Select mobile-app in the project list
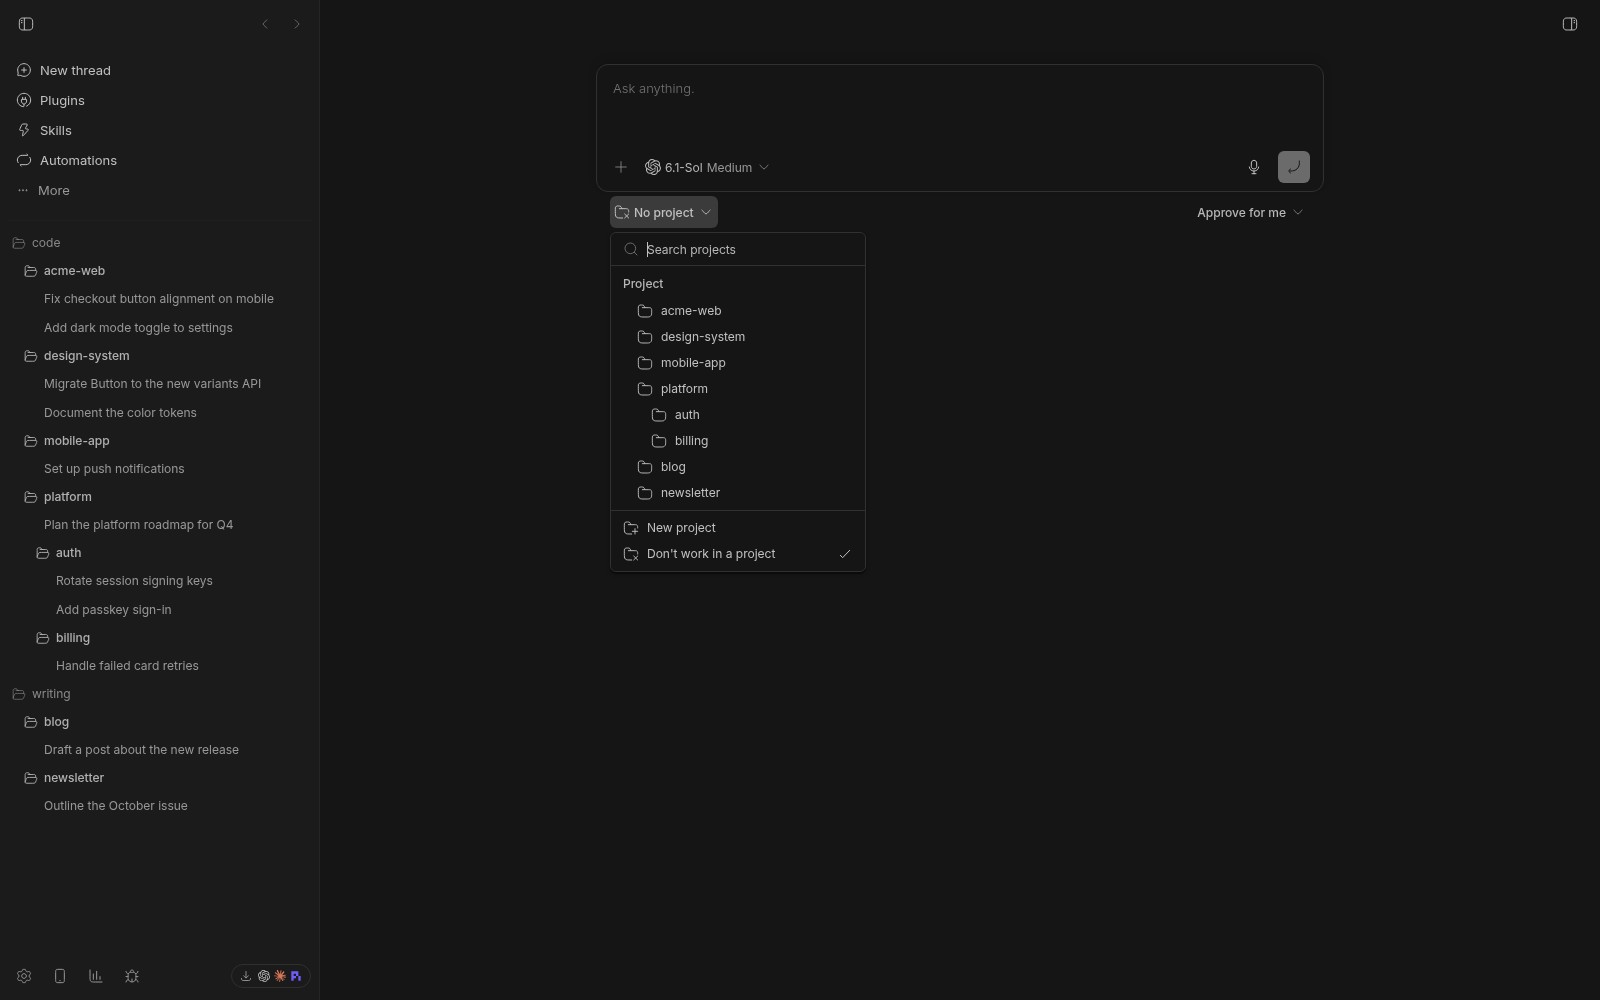 coord(738,363)
